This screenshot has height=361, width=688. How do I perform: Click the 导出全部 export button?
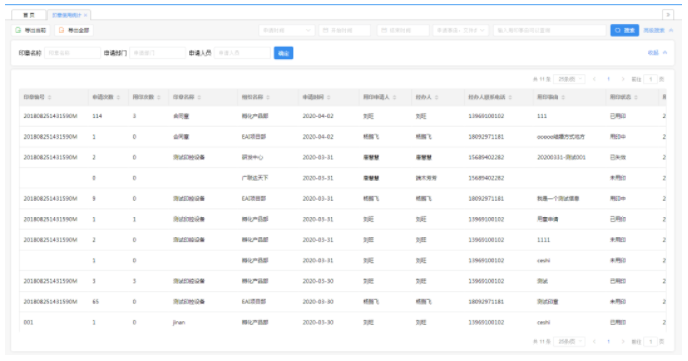(x=74, y=30)
